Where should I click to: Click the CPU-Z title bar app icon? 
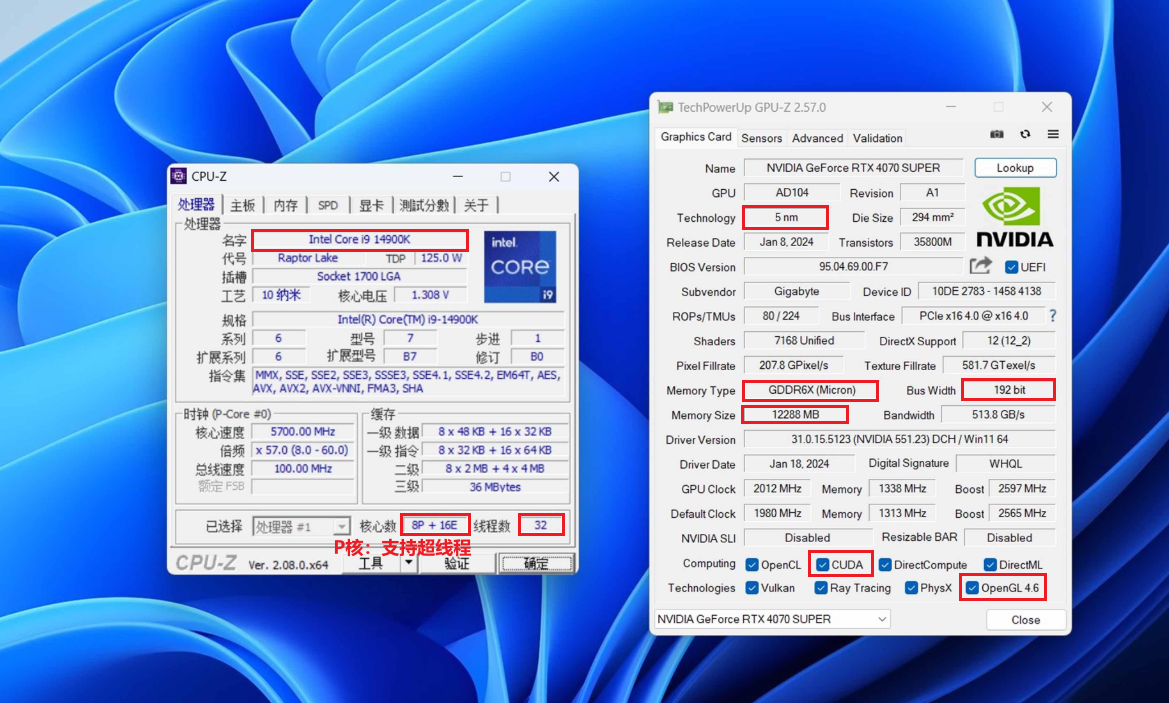(178, 176)
